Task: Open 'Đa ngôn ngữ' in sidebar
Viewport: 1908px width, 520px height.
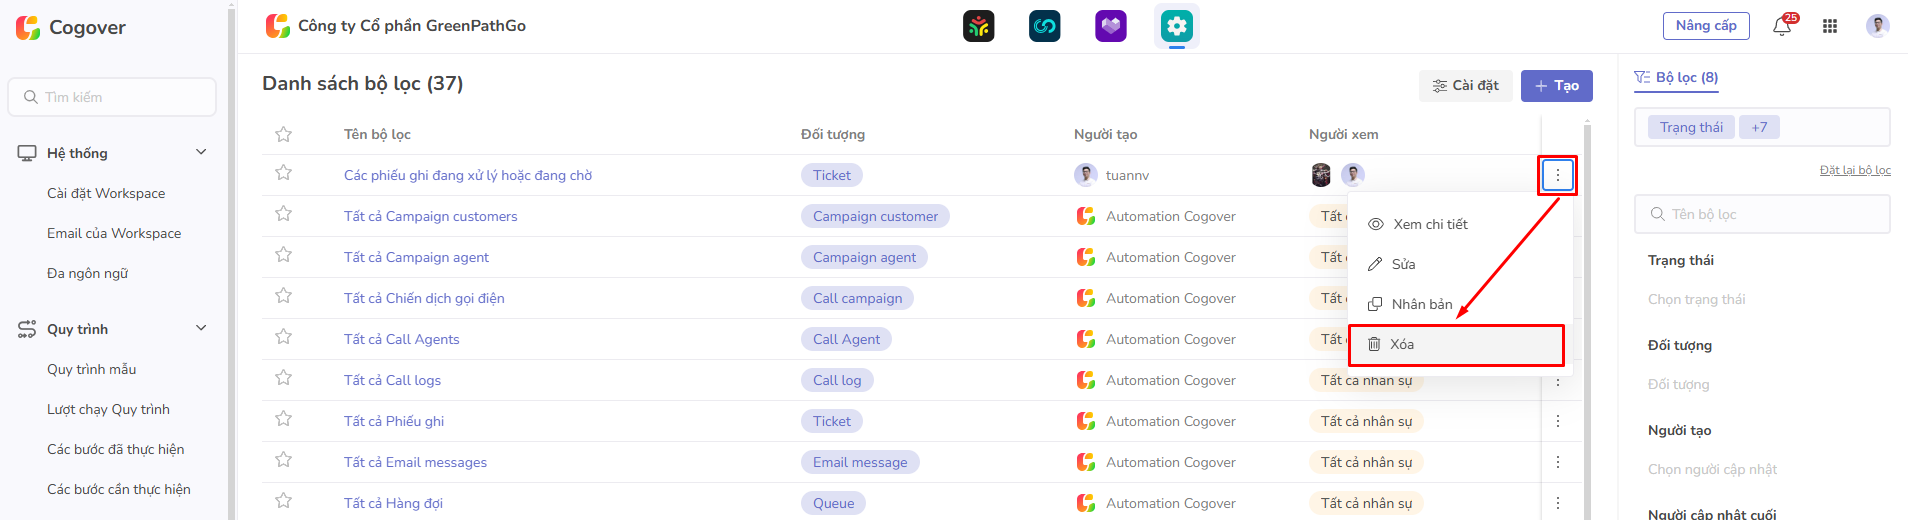Action: click(x=88, y=273)
